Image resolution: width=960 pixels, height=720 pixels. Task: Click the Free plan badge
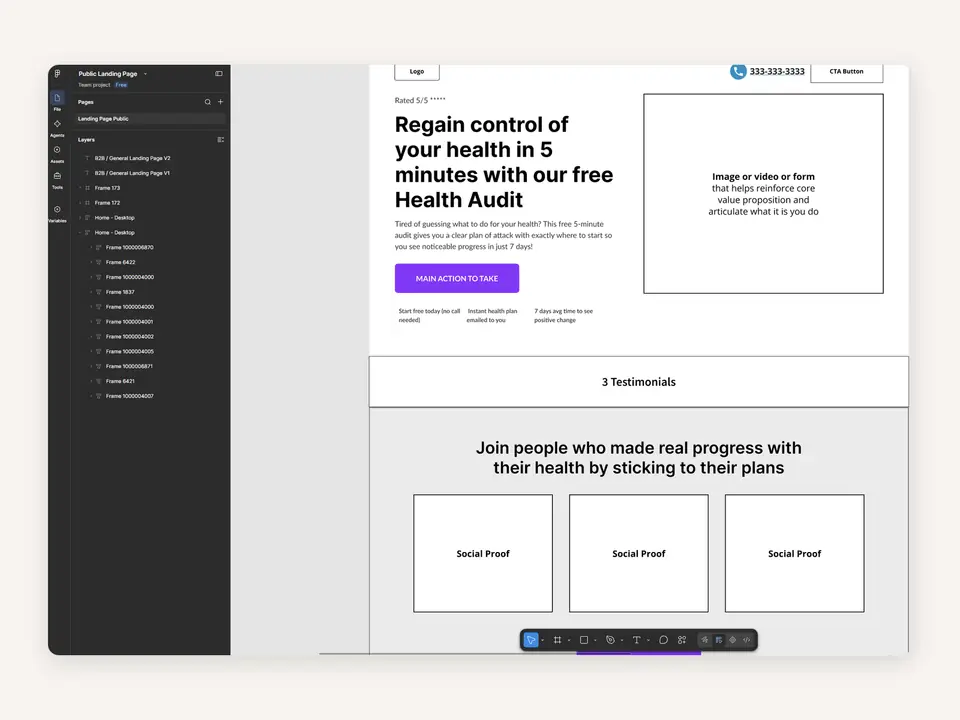click(121, 85)
